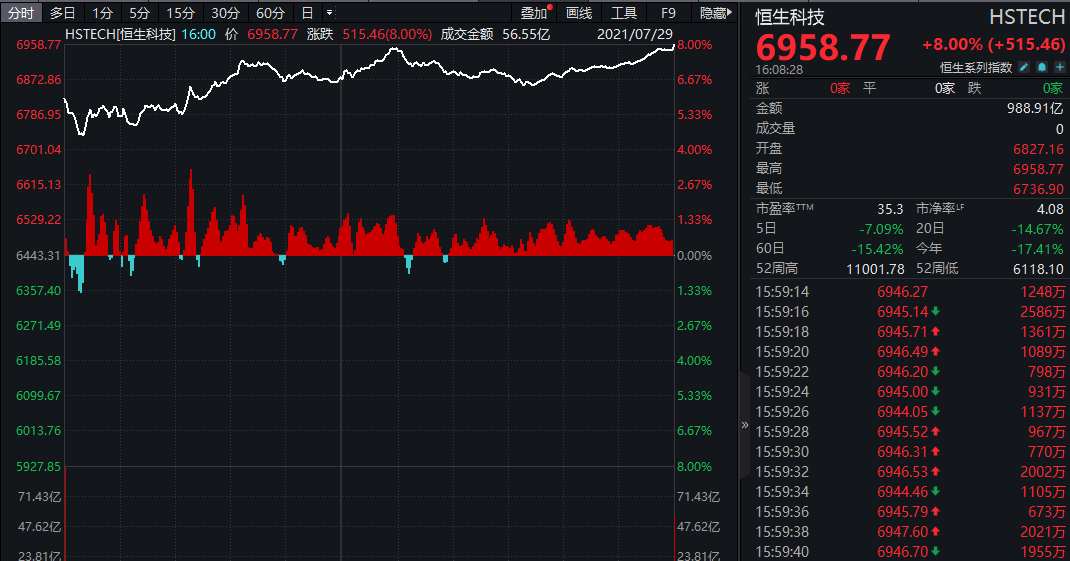Click the 市净率 value 4.08
This screenshot has width=1070, height=561.
pos(1050,209)
